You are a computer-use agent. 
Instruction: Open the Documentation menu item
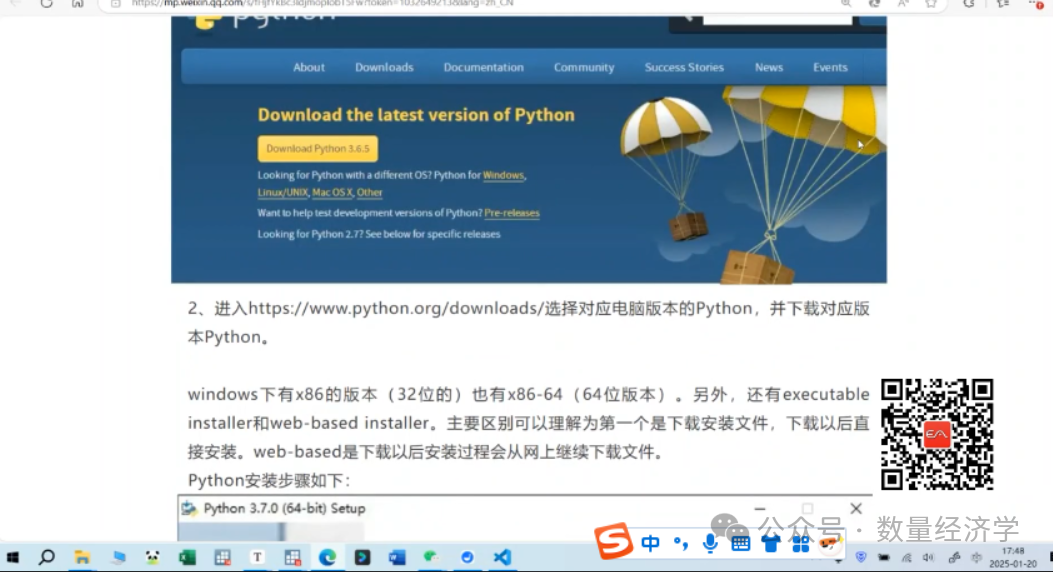(484, 67)
